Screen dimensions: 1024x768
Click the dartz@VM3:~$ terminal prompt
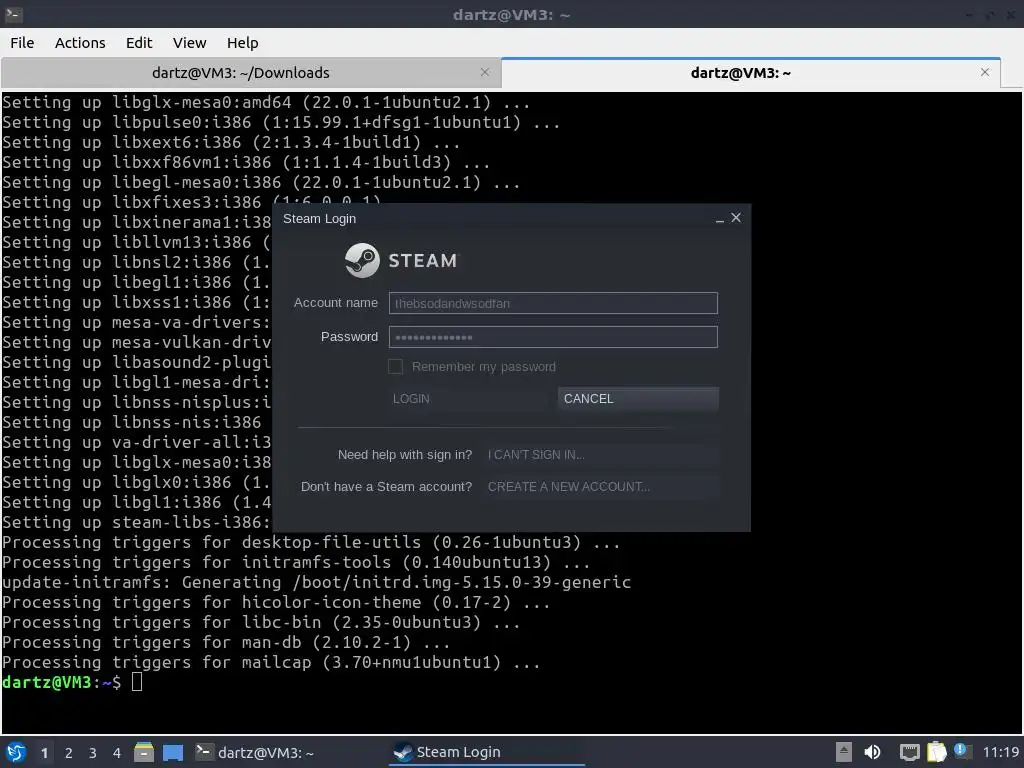click(x=61, y=682)
